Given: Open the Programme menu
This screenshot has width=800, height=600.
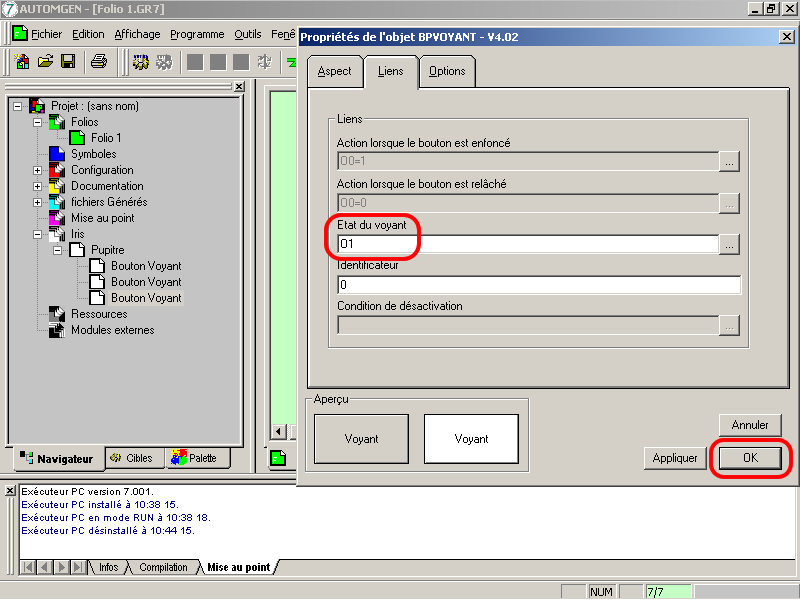Looking at the screenshot, I should pyautogui.click(x=197, y=34).
